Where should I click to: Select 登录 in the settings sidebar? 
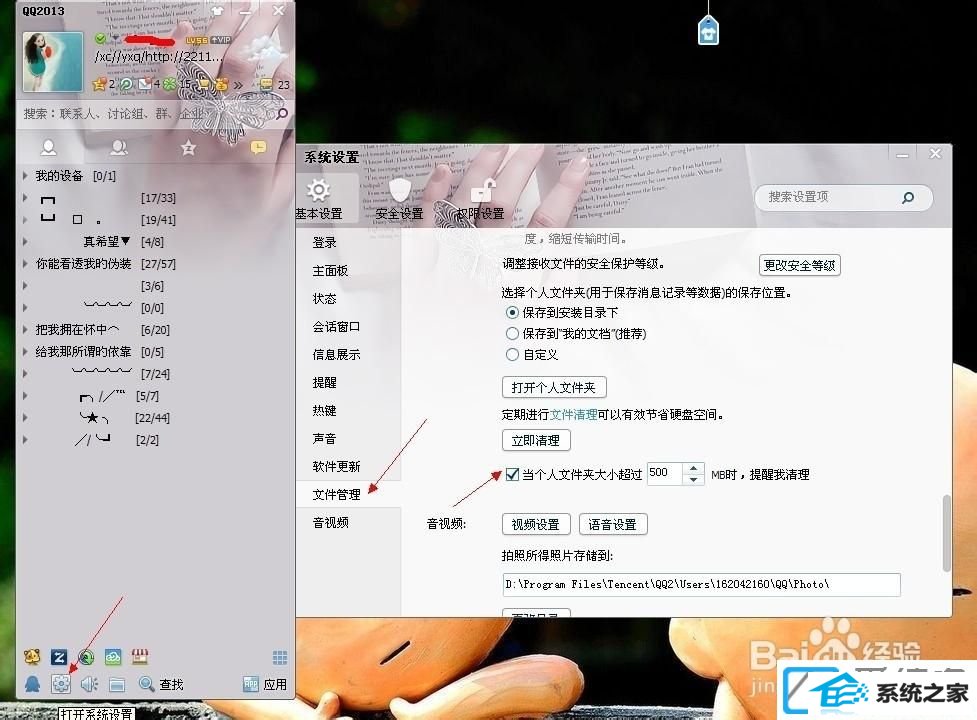point(324,242)
